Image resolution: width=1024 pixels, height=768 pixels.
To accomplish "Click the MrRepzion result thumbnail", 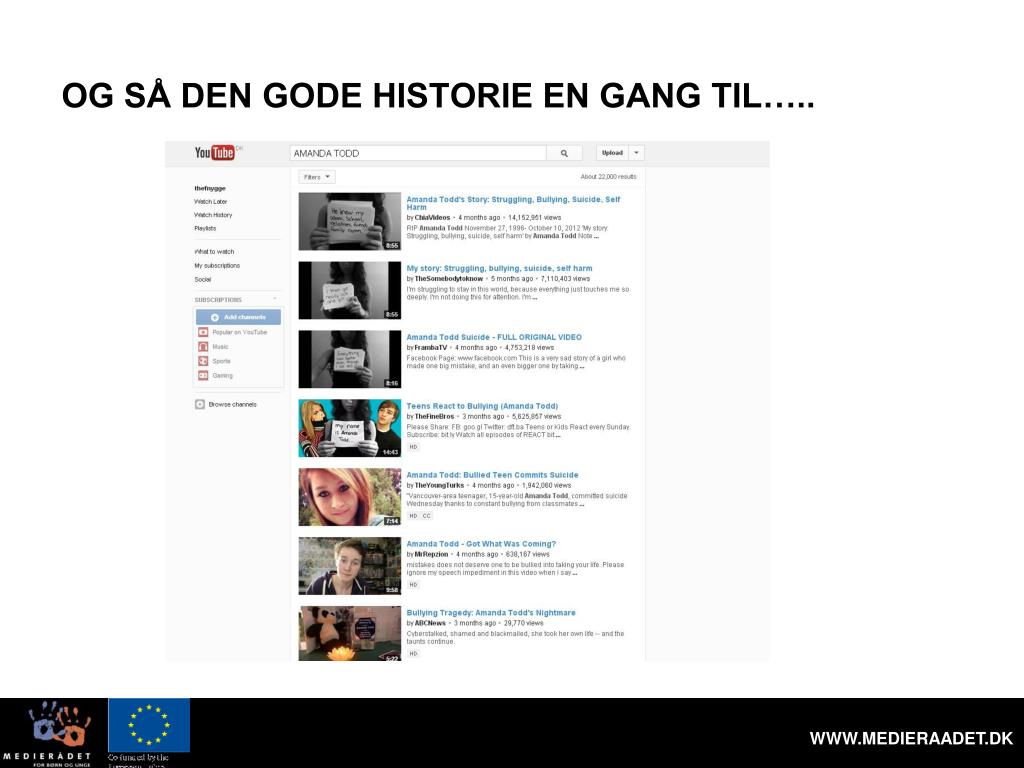I will coord(350,566).
